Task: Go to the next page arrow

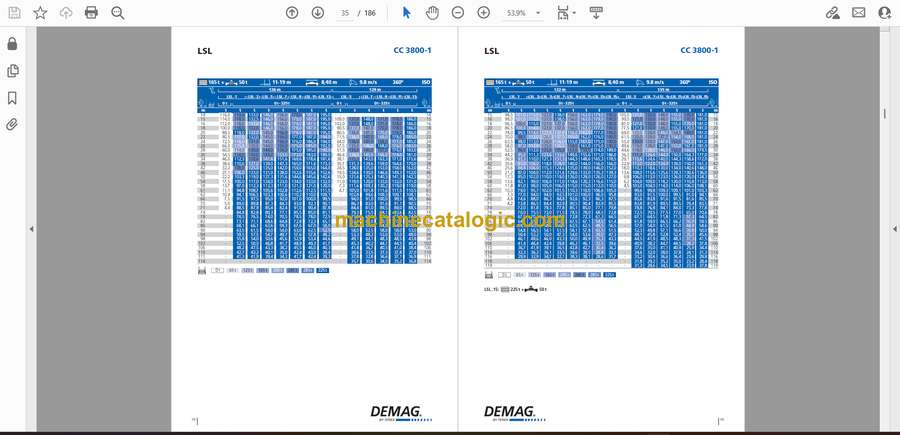Action: [318, 13]
